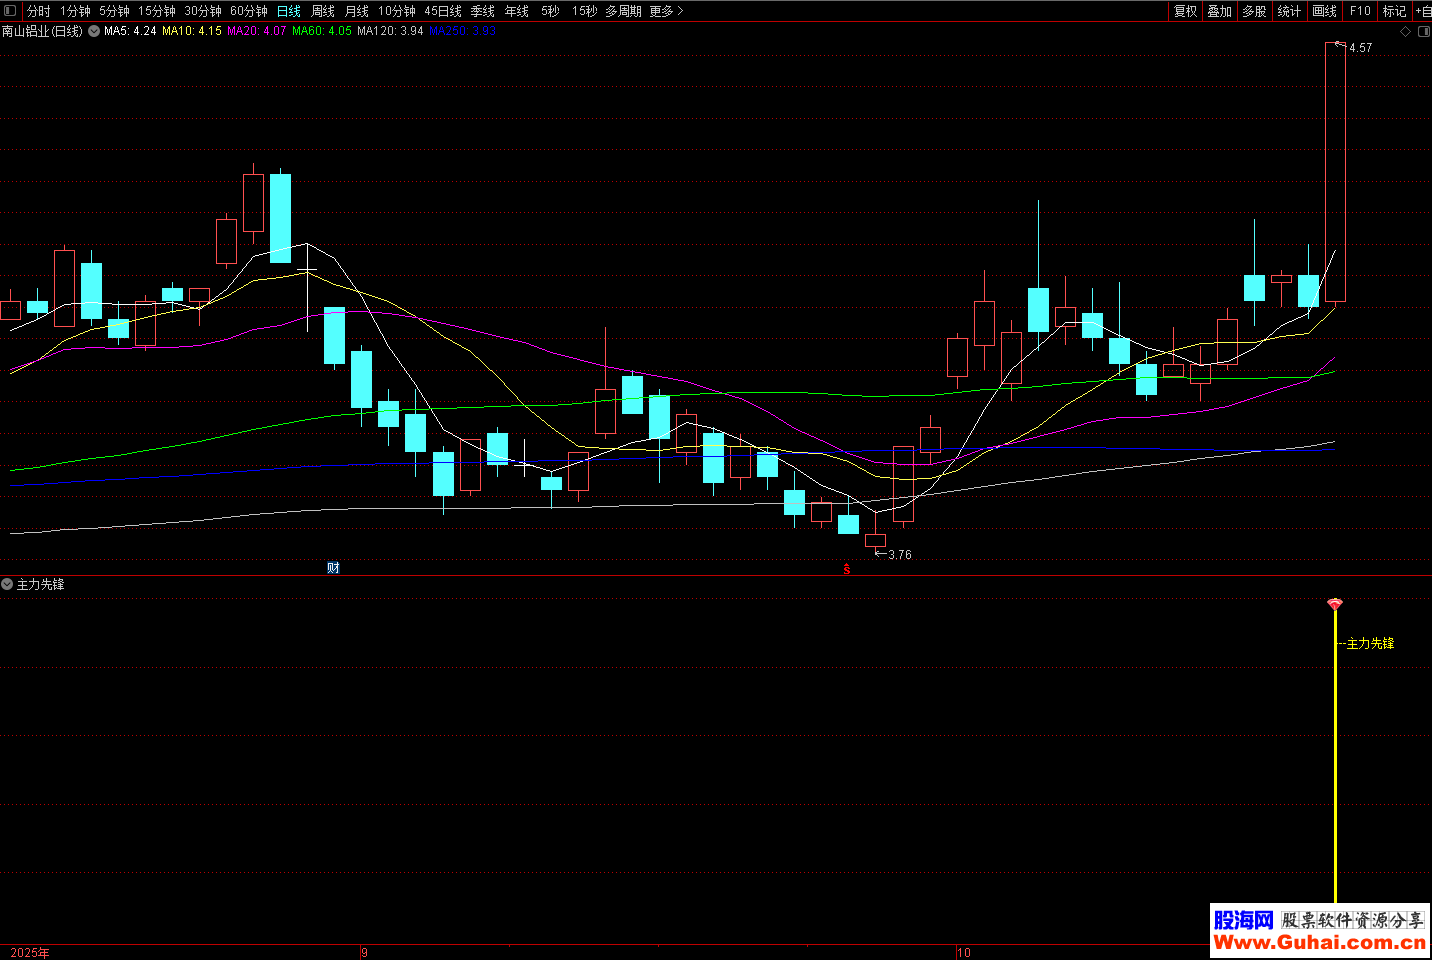The image size is (1432, 960).
Task: Click the panel layout icon at top-left
Action: point(10,11)
